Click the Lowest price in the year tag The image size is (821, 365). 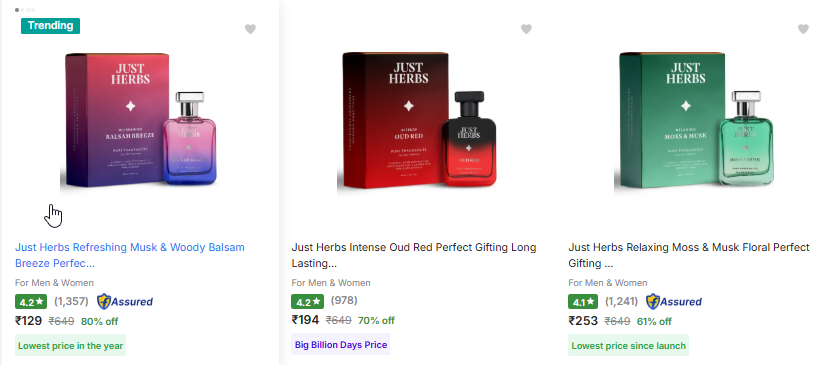coord(71,346)
